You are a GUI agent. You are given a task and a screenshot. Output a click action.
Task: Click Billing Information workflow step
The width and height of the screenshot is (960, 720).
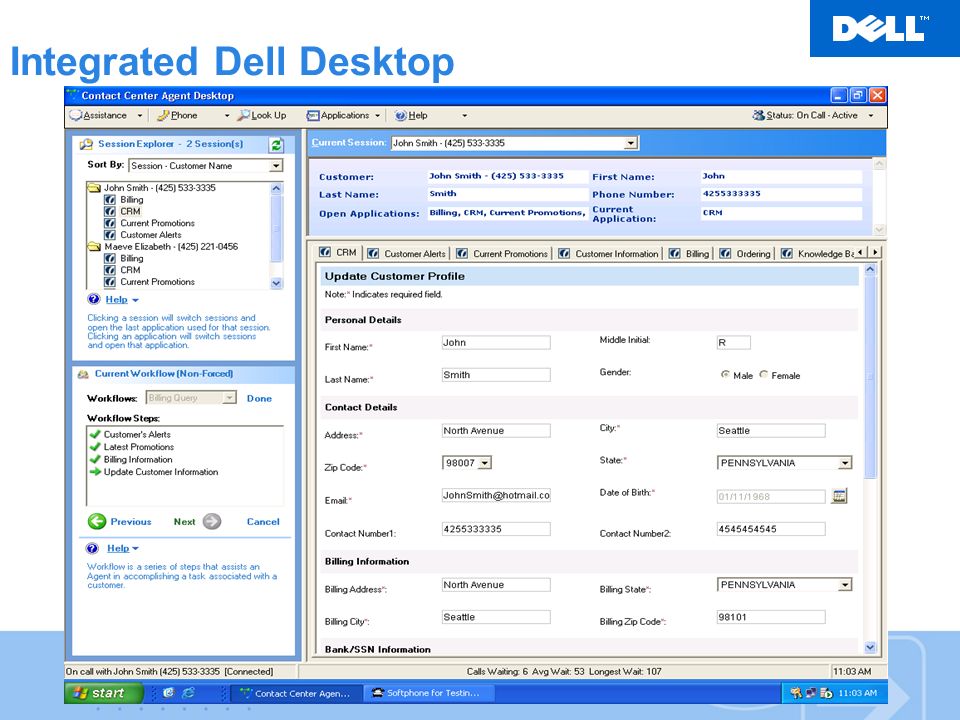138,459
